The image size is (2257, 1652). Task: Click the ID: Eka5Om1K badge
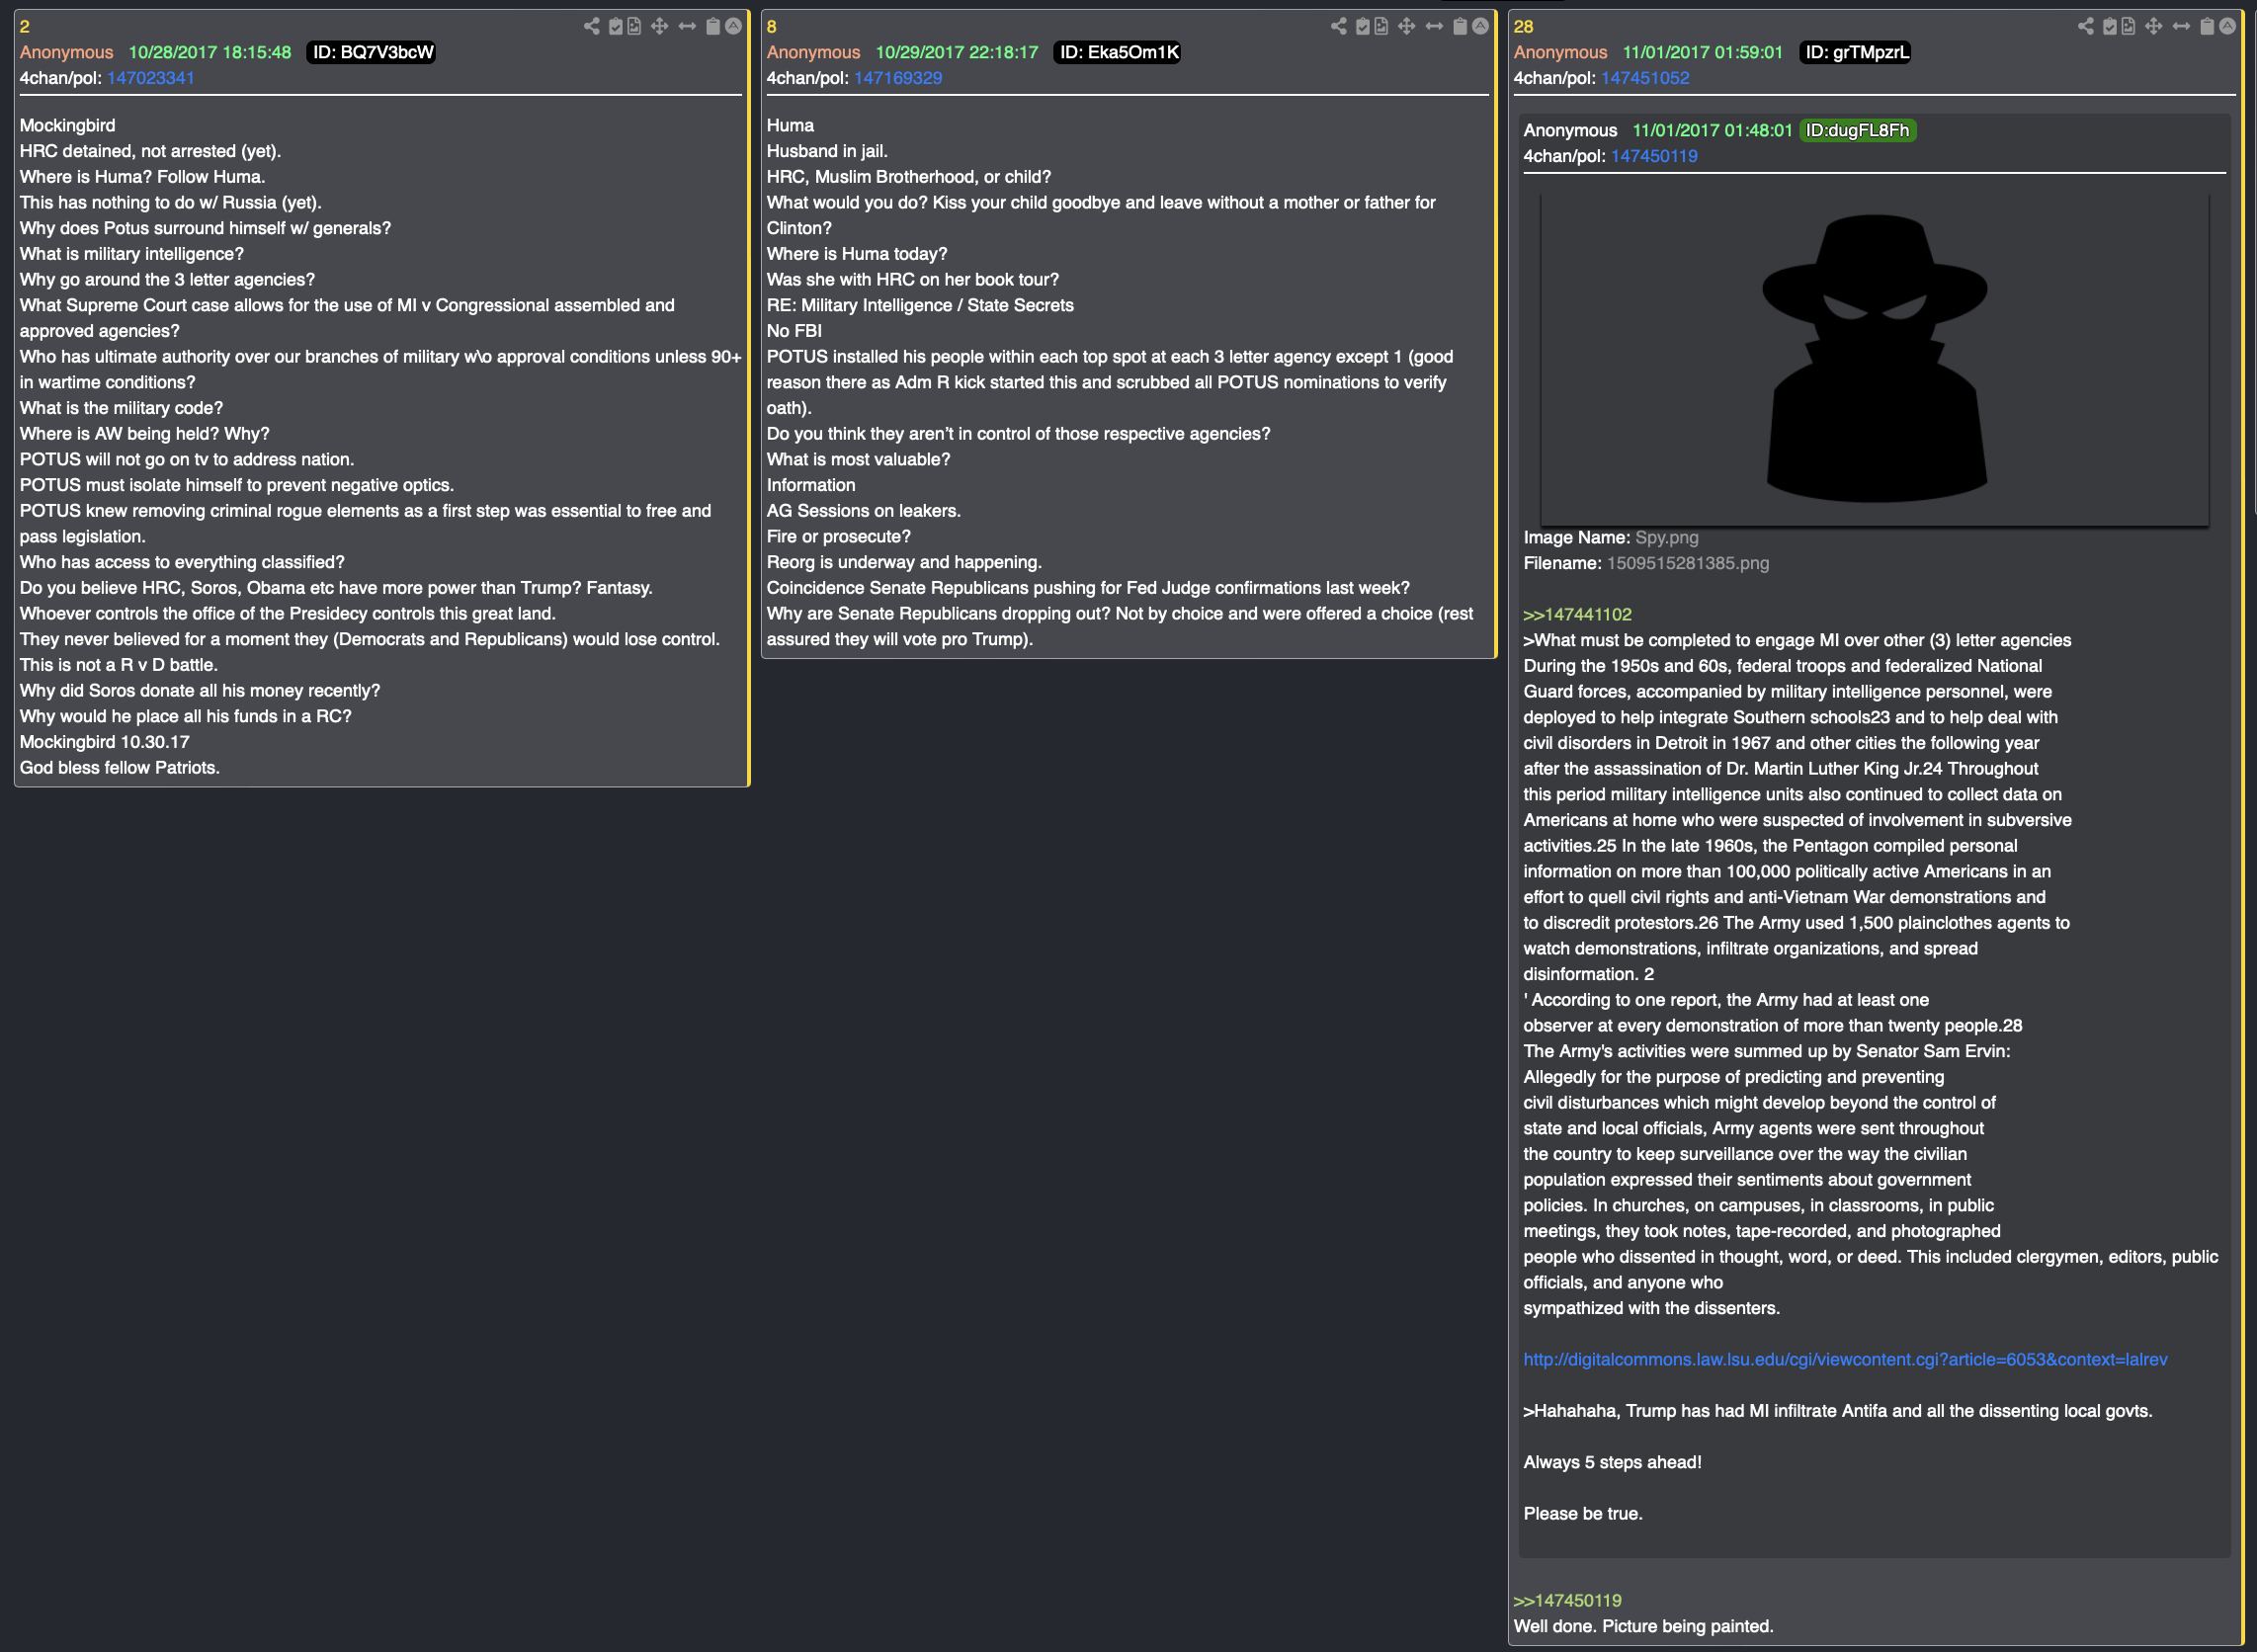(x=1118, y=52)
